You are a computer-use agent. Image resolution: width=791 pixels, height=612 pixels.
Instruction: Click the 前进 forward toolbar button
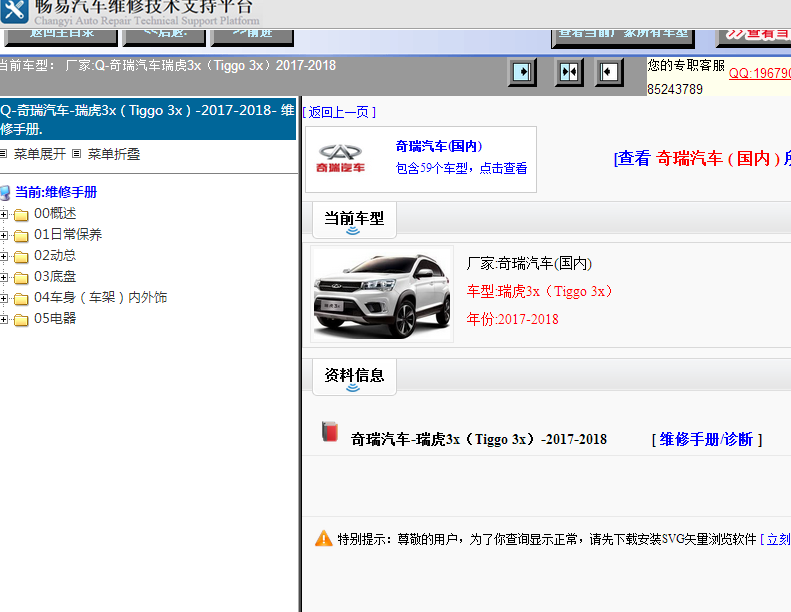[x=252, y=37]
